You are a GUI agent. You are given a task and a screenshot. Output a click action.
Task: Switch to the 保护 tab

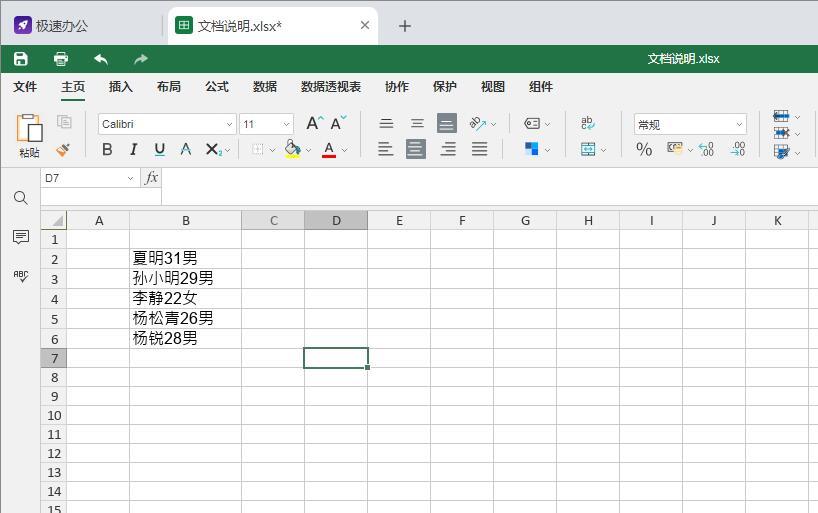[x=444, y=87]
